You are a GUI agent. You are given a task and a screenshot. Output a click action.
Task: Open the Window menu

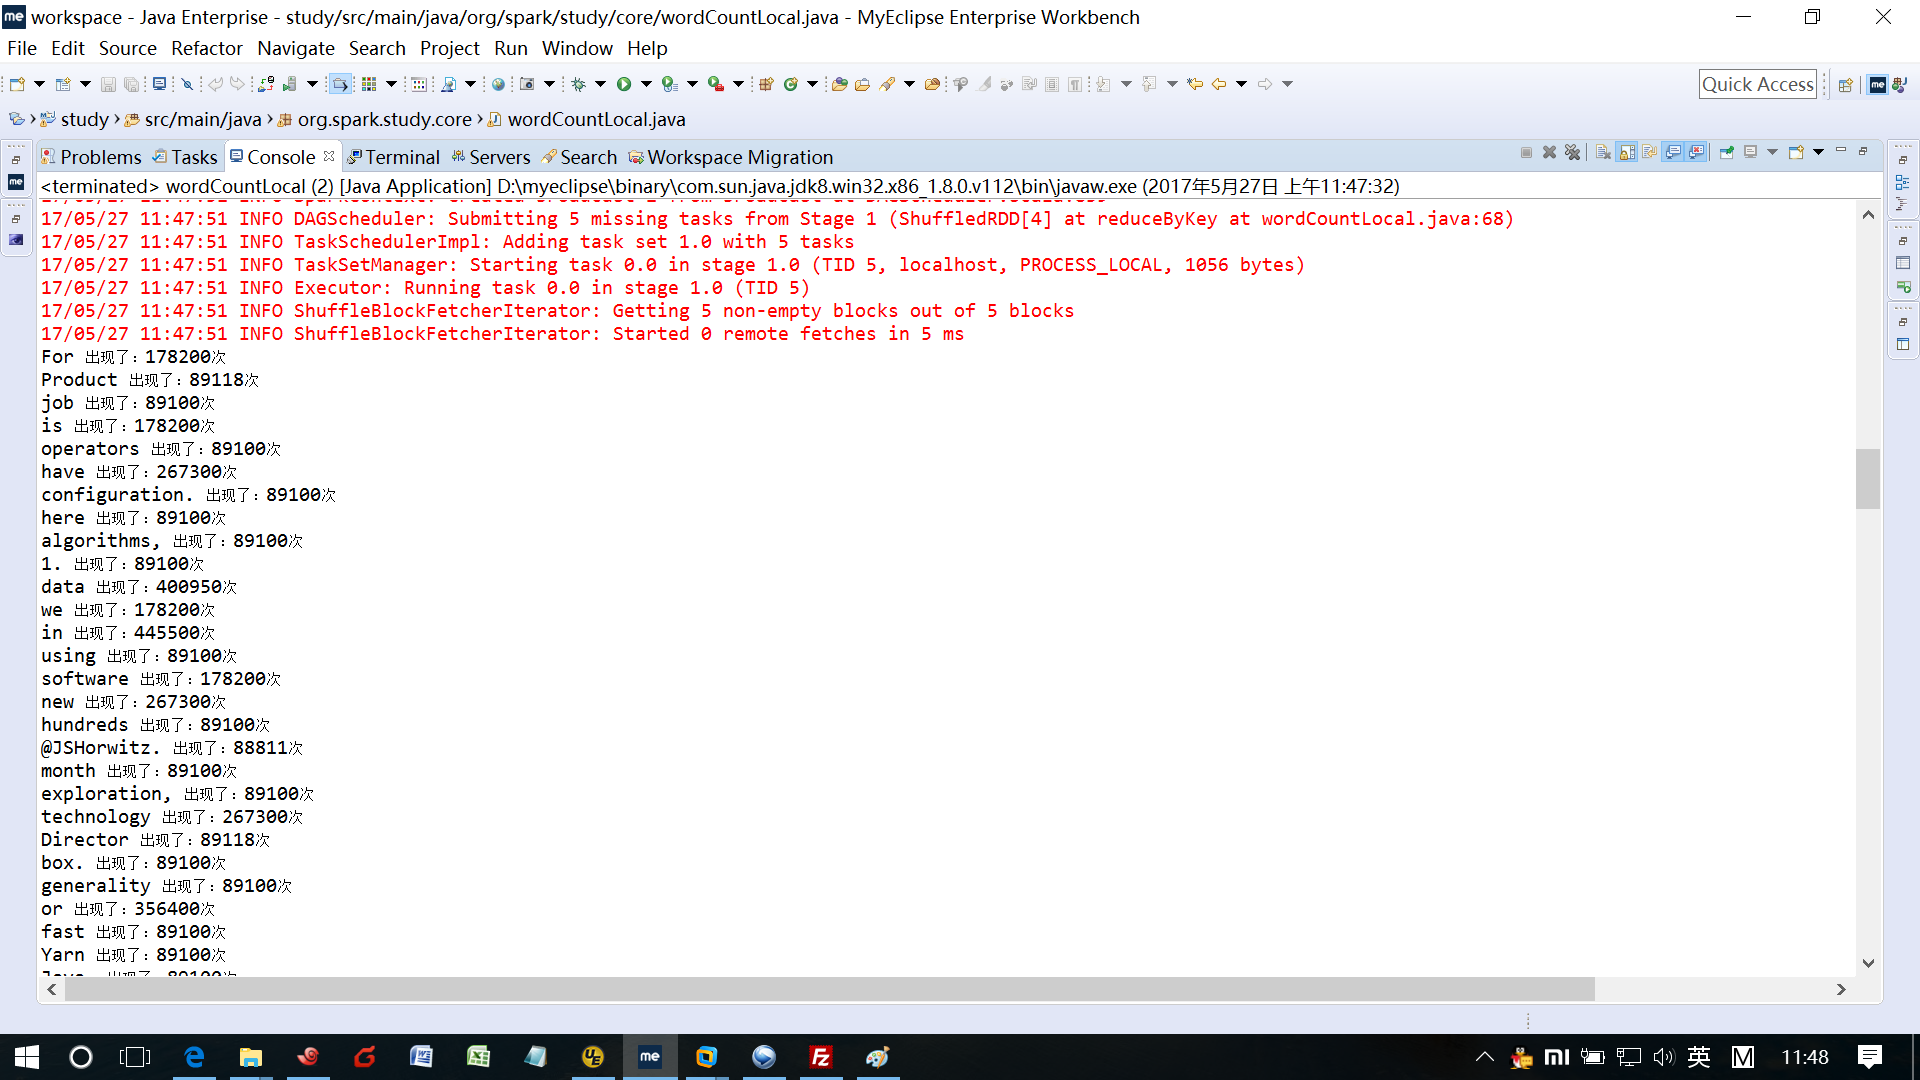[x=577, y=48]
